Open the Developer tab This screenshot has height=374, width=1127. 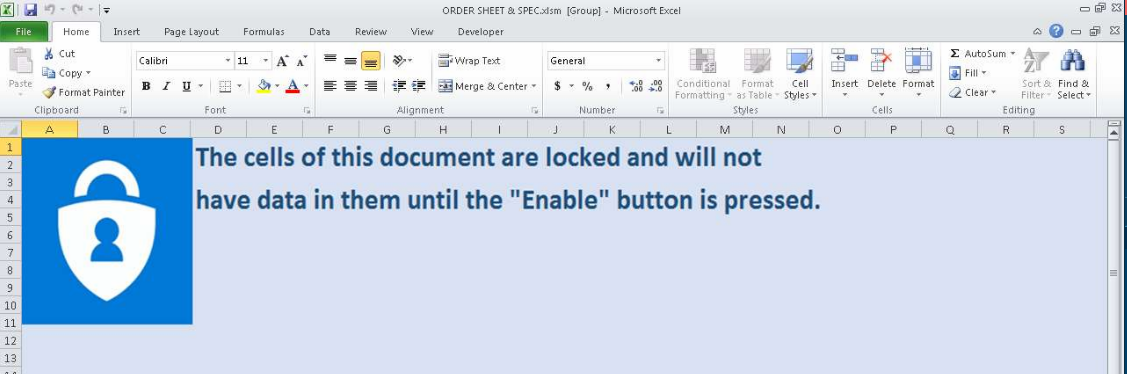click(x=481, y=32)
